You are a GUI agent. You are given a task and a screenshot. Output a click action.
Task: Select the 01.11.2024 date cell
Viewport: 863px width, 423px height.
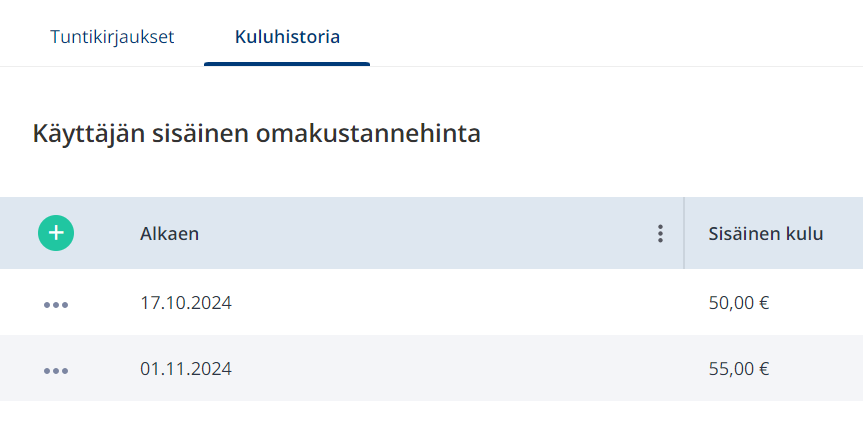186,369
